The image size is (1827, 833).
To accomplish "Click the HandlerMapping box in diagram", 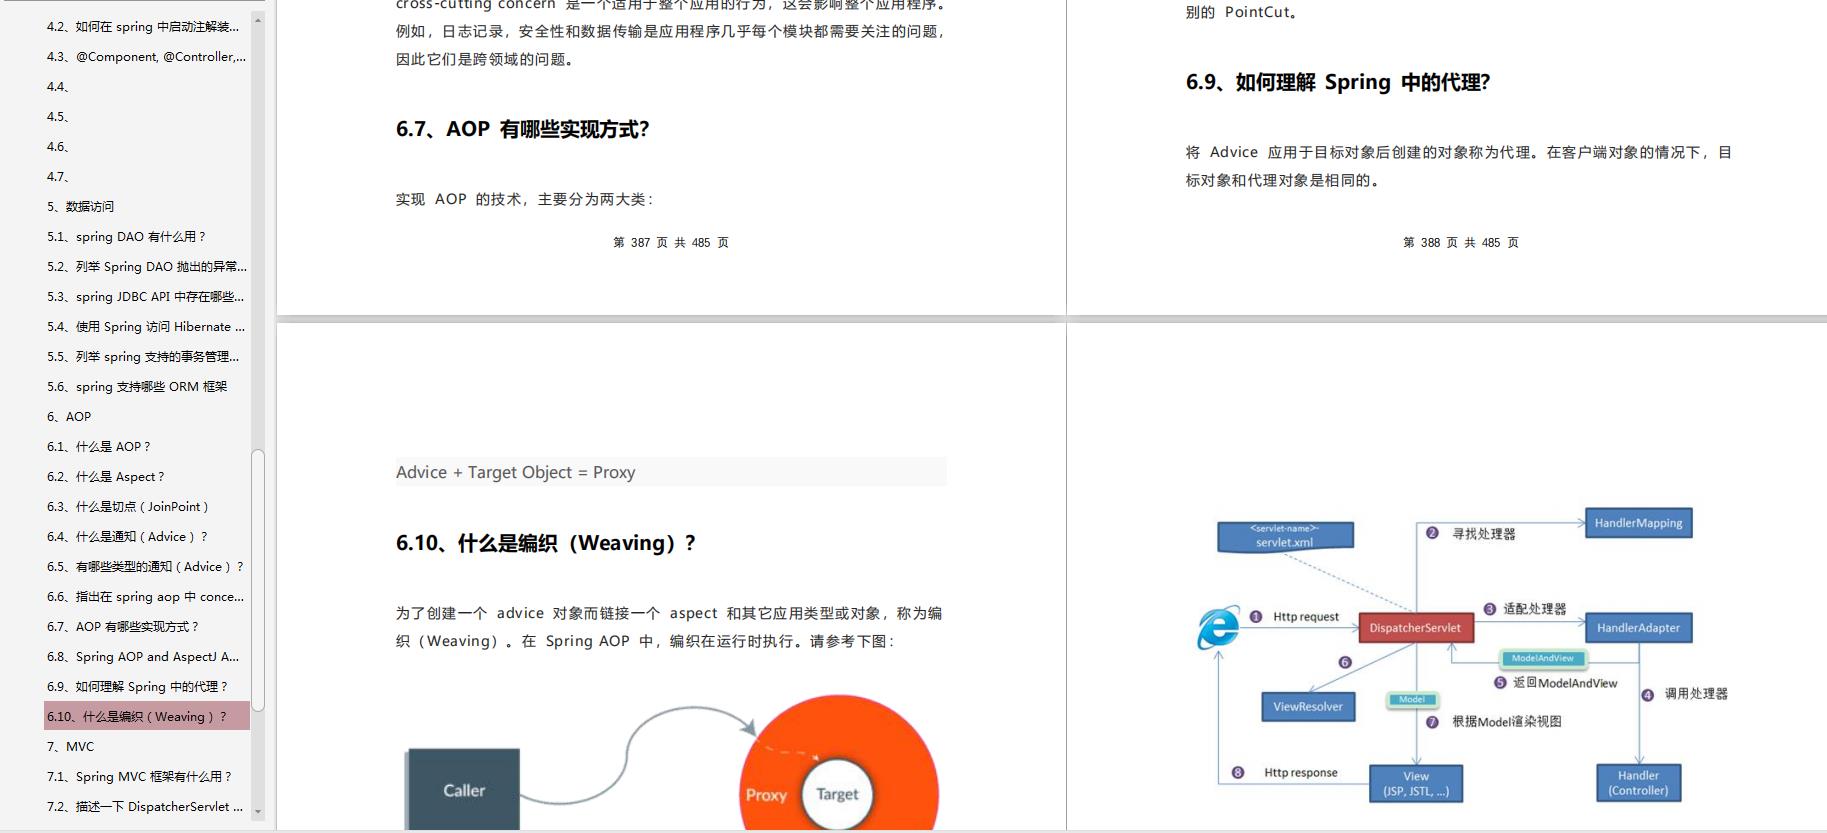I will [x=1638, y=523].
